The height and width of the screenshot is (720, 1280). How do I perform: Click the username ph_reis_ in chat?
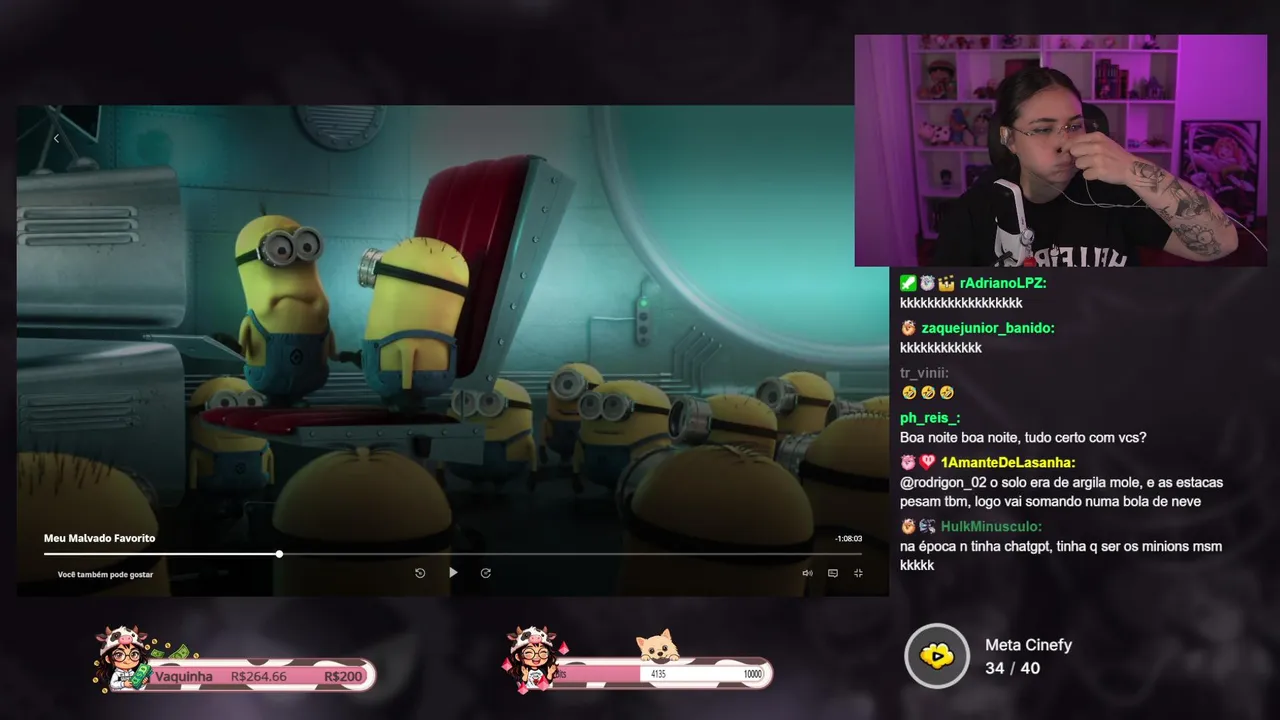(x=930, y=418)
